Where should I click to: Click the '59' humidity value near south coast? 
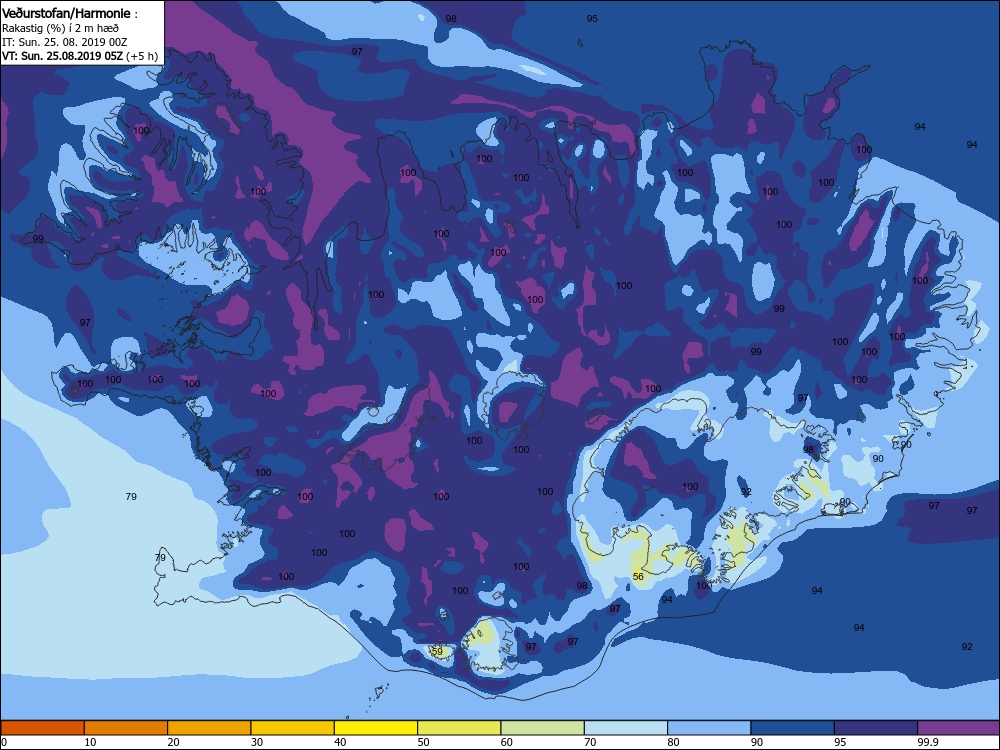(437, 652)
